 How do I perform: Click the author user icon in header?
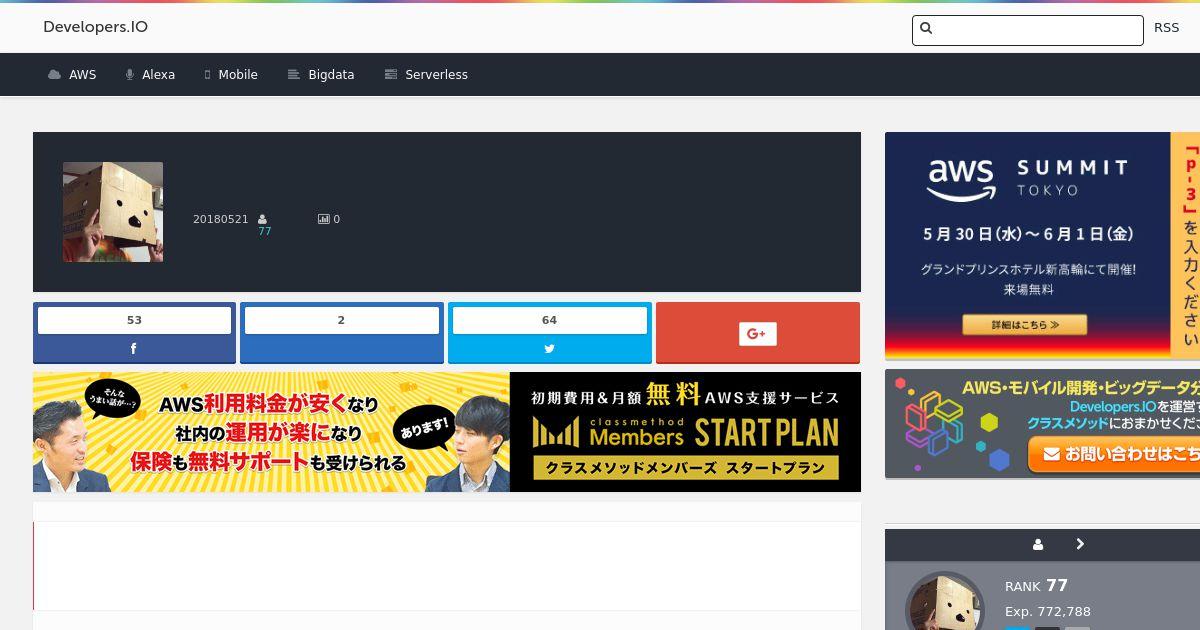click(263, 219)
